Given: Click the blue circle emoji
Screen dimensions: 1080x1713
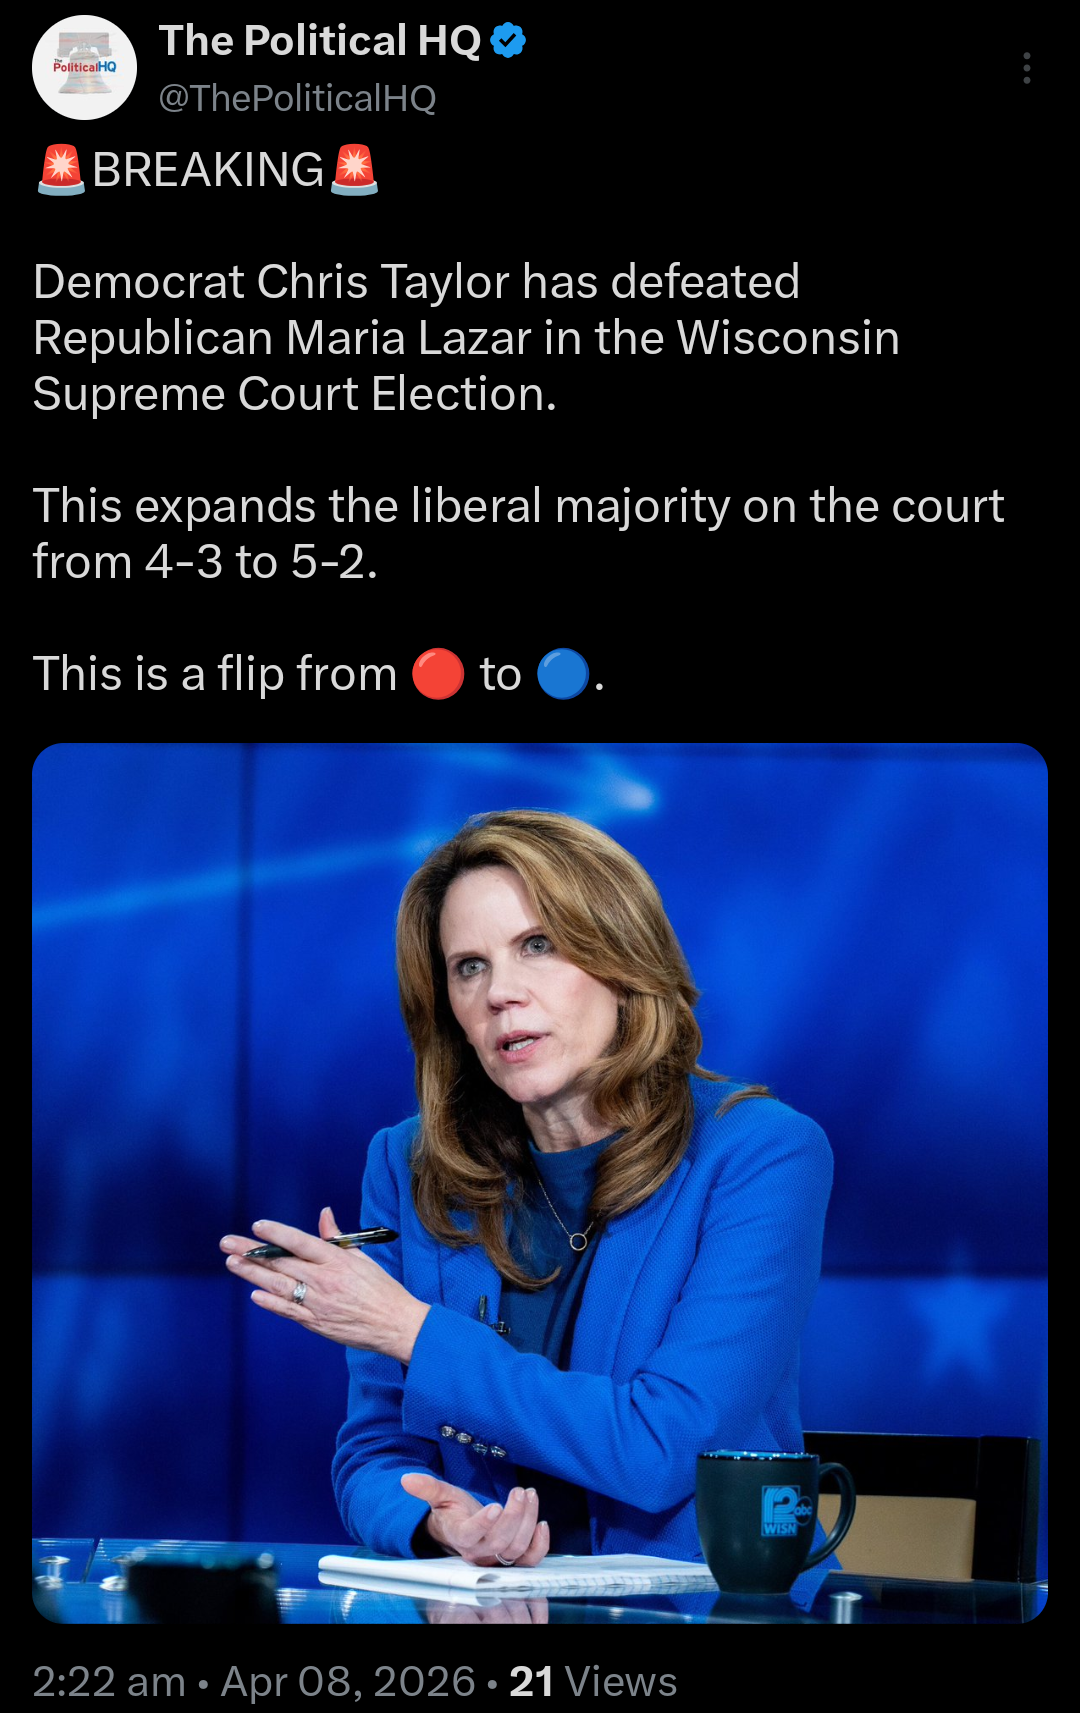Looking at the screenshot, I should point(562,674).
